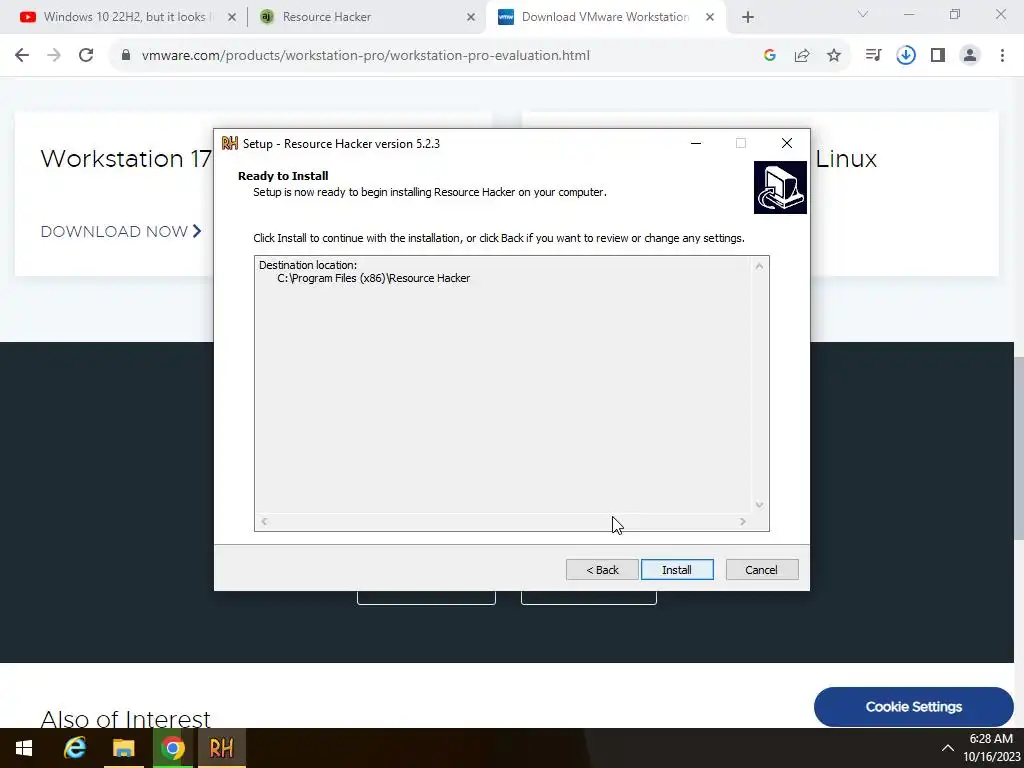Close the Download VMware Workstation tab
1024x768 pixels.
[710, 18]
